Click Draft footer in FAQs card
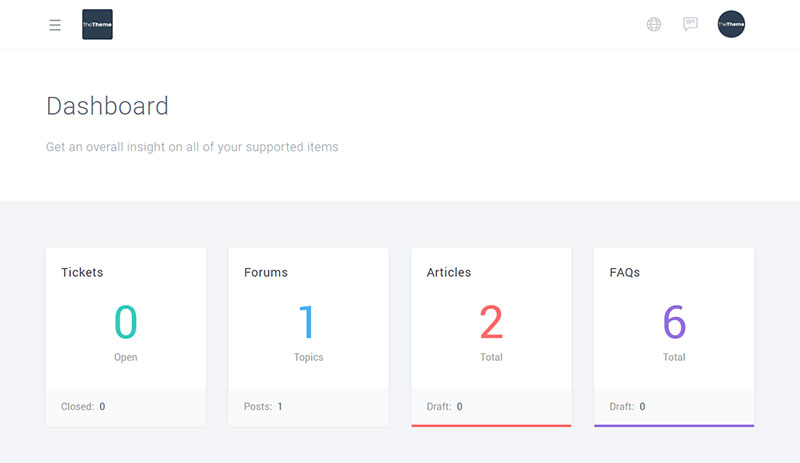 (628, 407)
